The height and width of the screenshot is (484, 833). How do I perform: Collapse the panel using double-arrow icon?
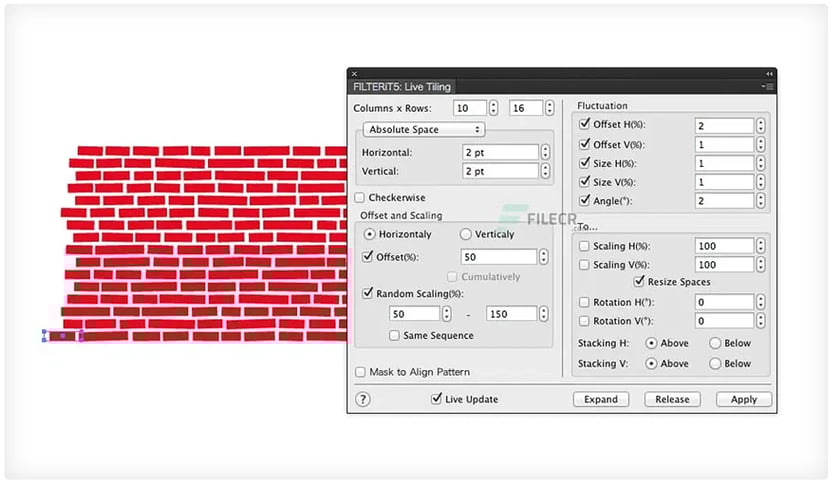click(769, 74)
